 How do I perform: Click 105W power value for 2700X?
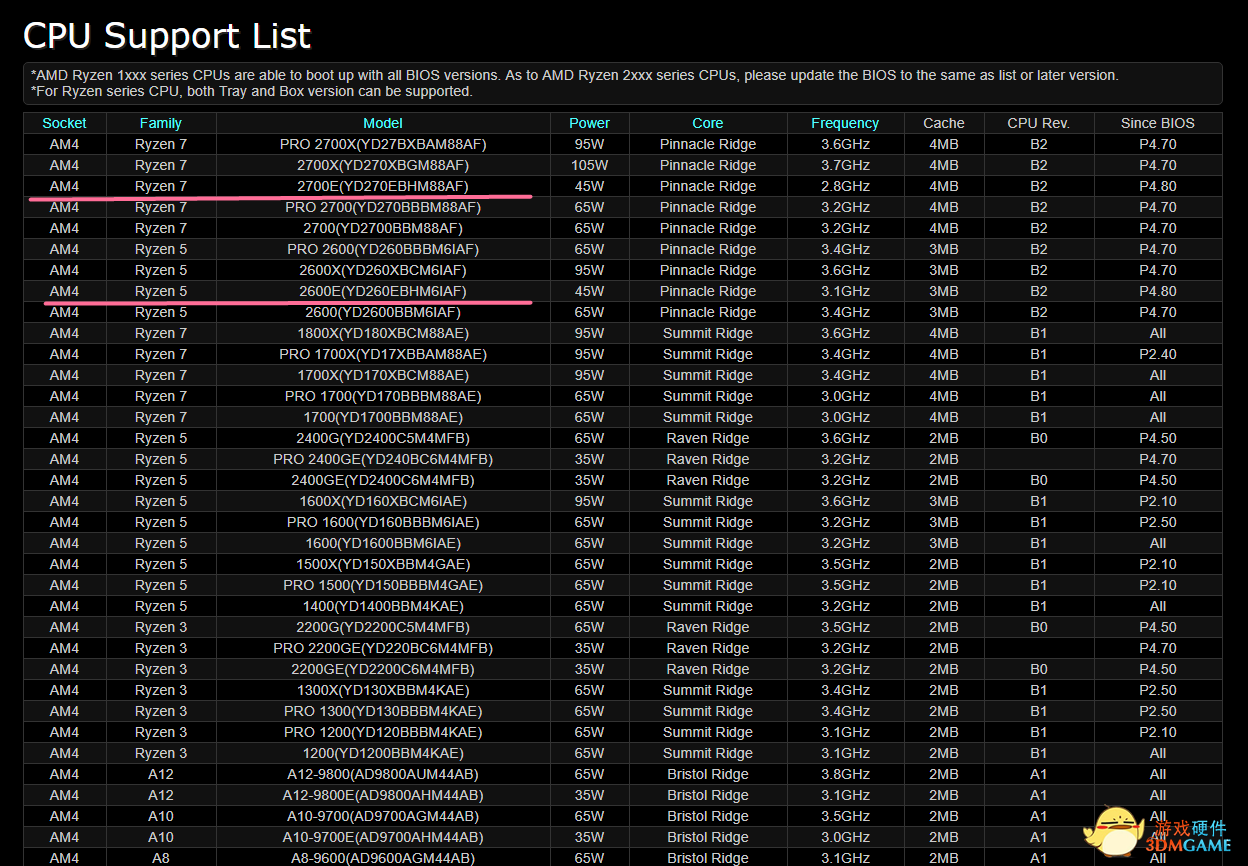(x=589, y=165)
